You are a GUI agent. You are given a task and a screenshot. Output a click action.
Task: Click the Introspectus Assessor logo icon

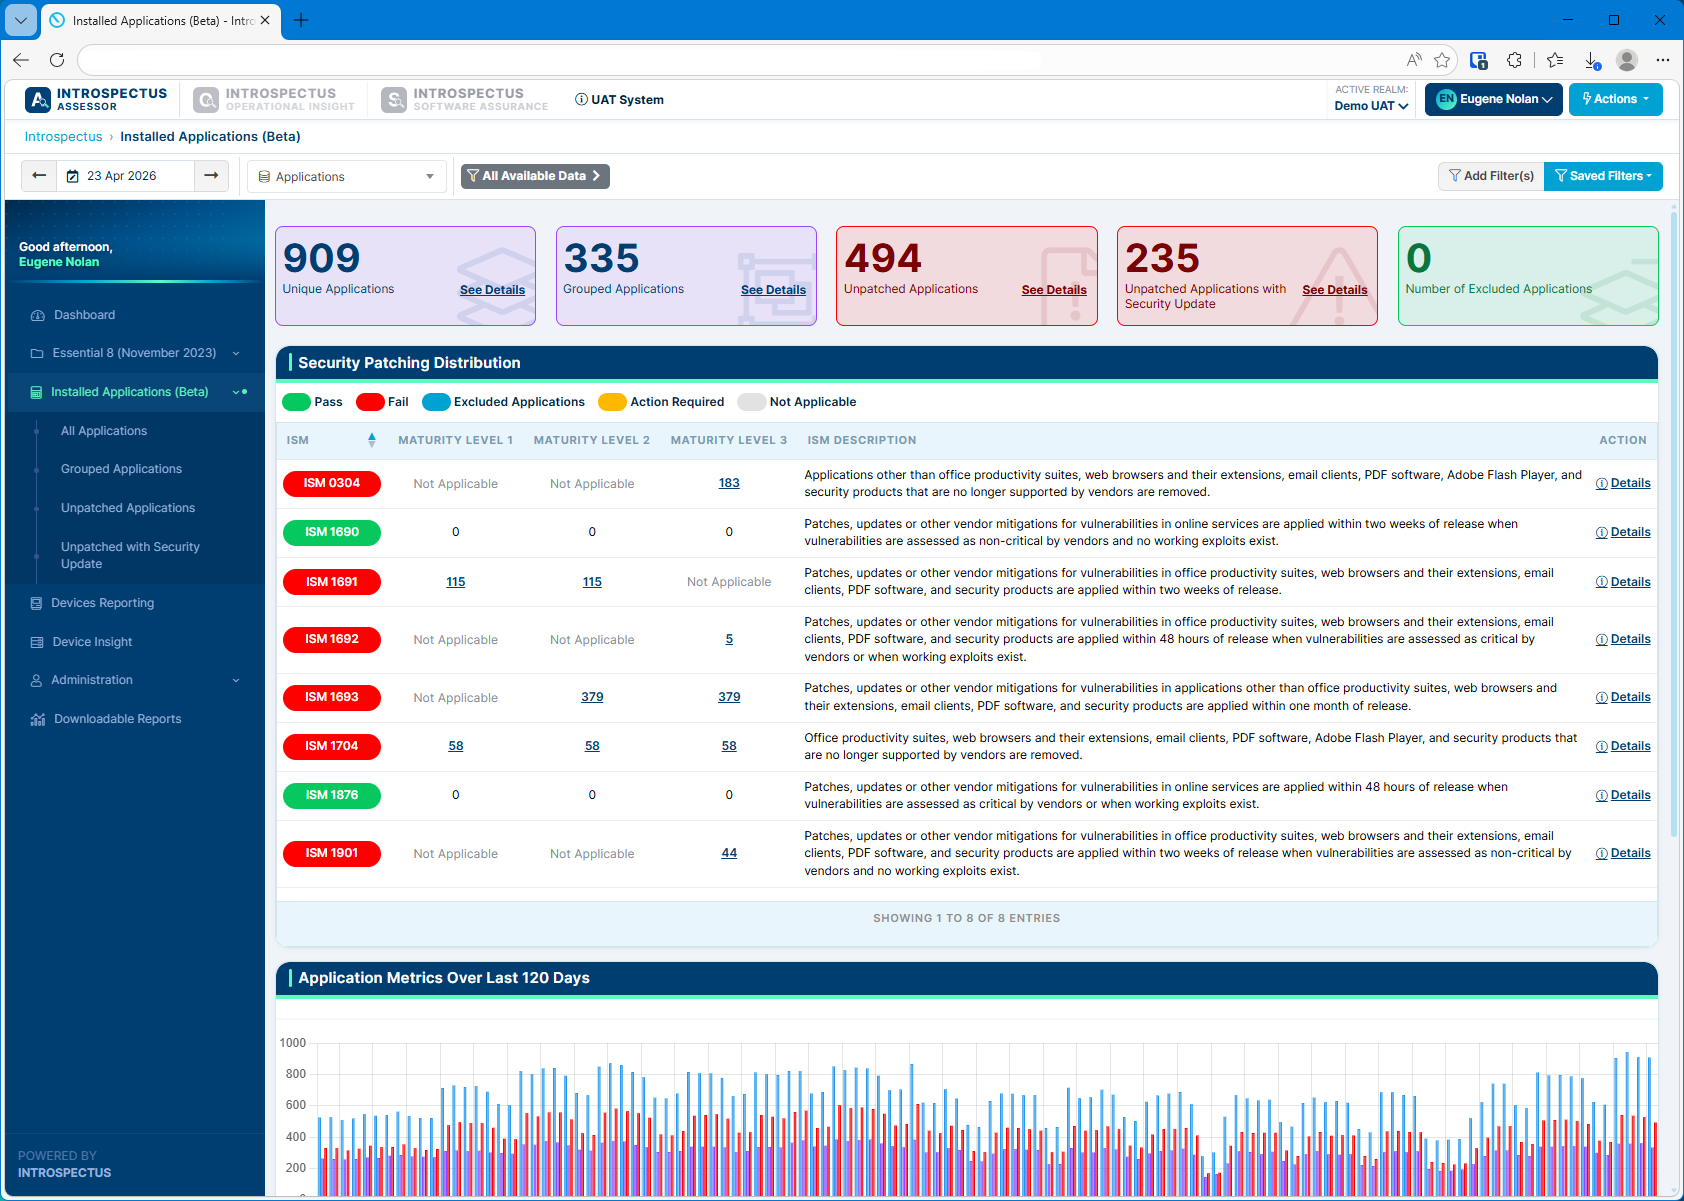point(39,100)
